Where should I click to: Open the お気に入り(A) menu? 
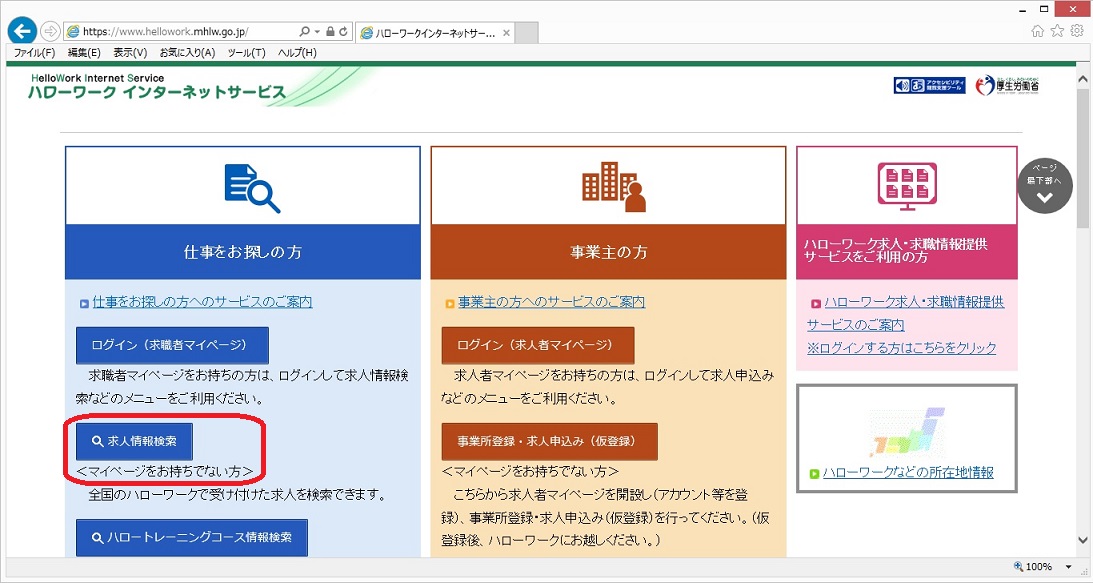[x=187, y=52]
